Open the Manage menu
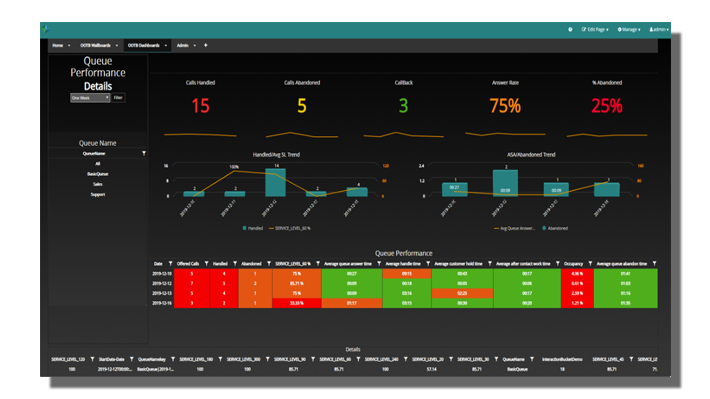This screenshot has height=399, width=710. (x=629, y=29)
